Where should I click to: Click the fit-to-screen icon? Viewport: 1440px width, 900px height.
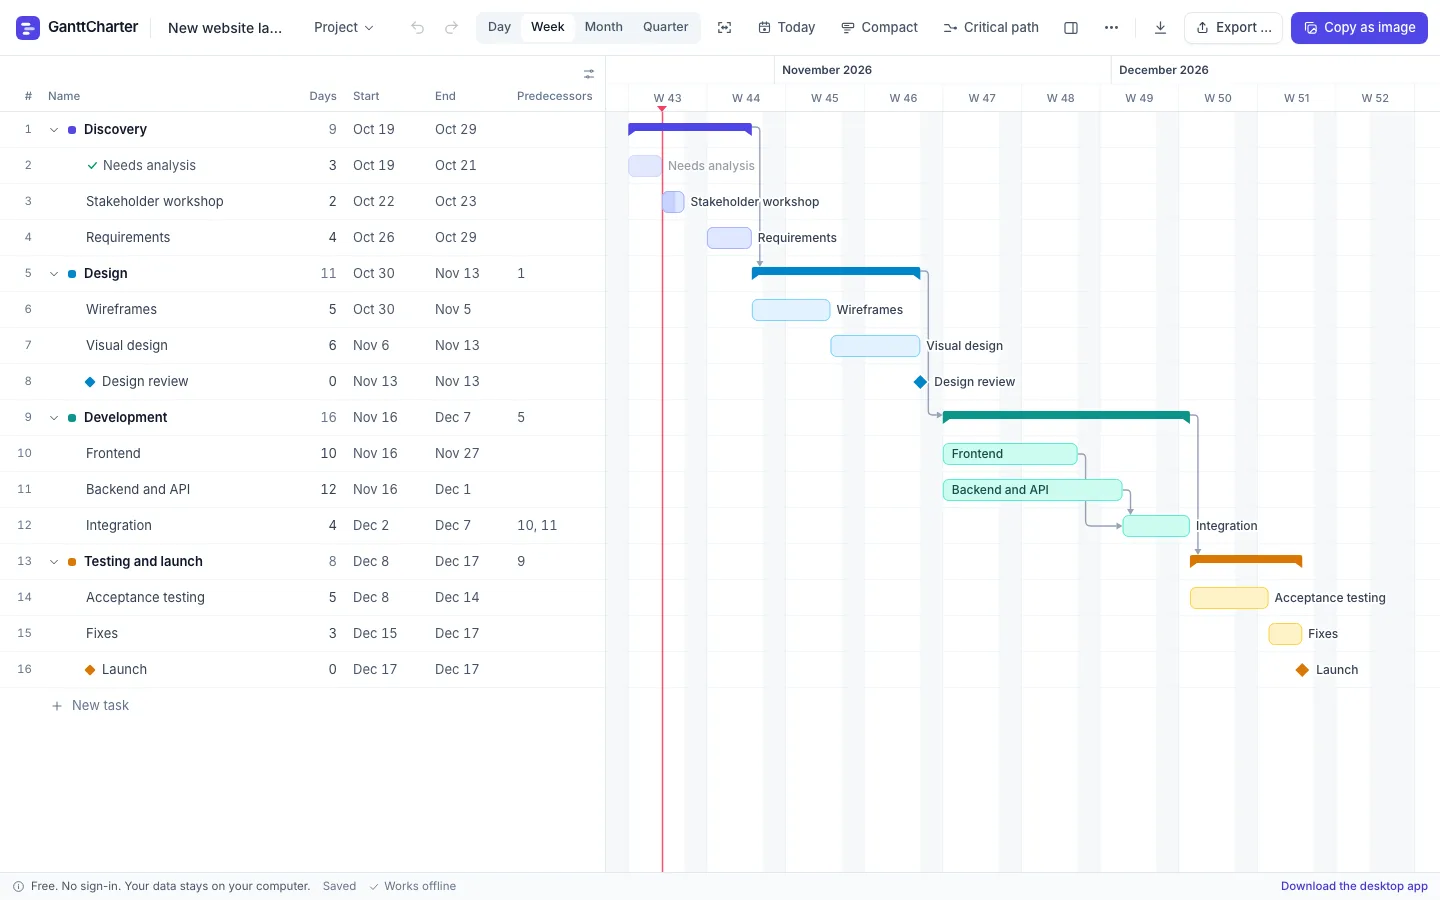point(725,28)
